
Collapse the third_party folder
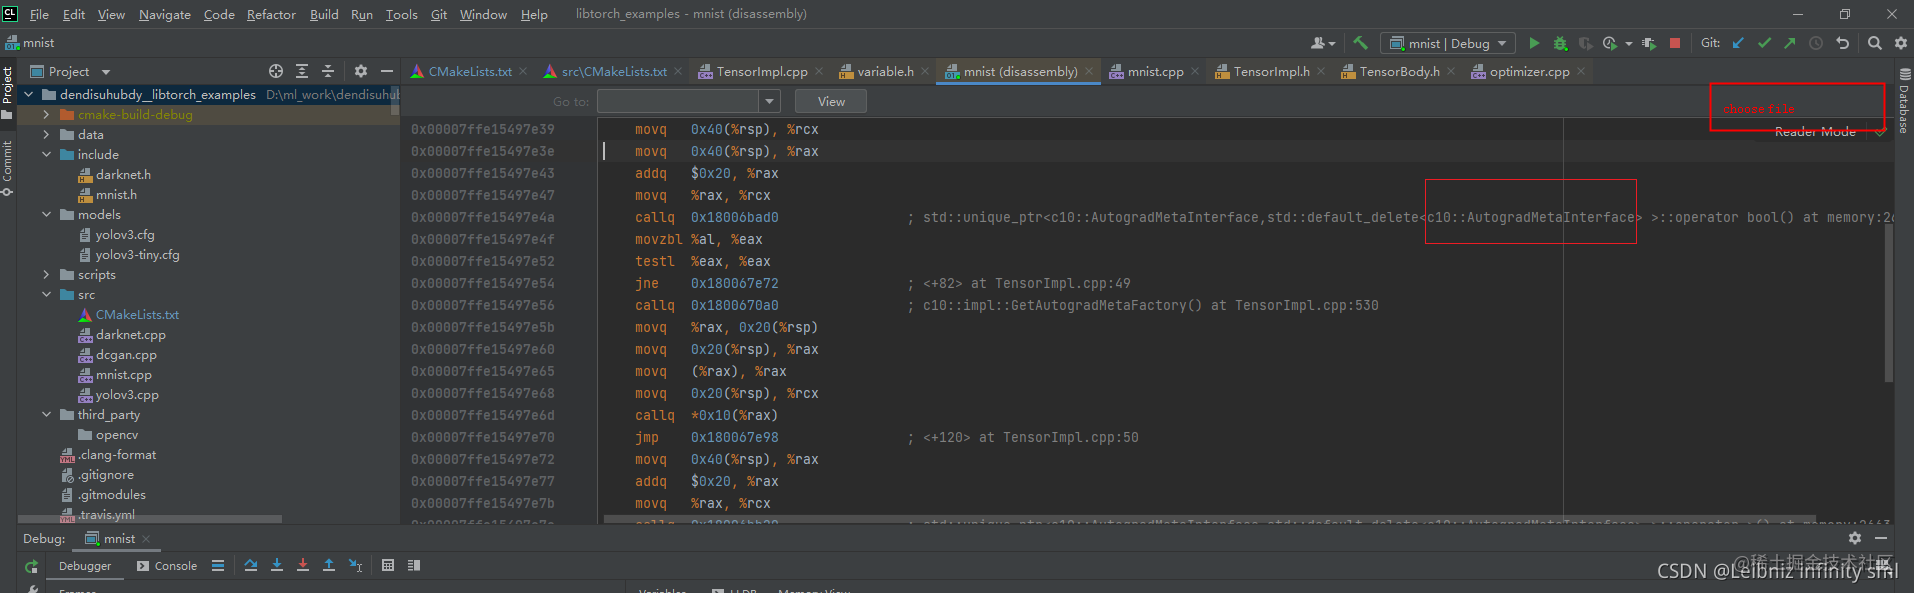coord(46,414)
